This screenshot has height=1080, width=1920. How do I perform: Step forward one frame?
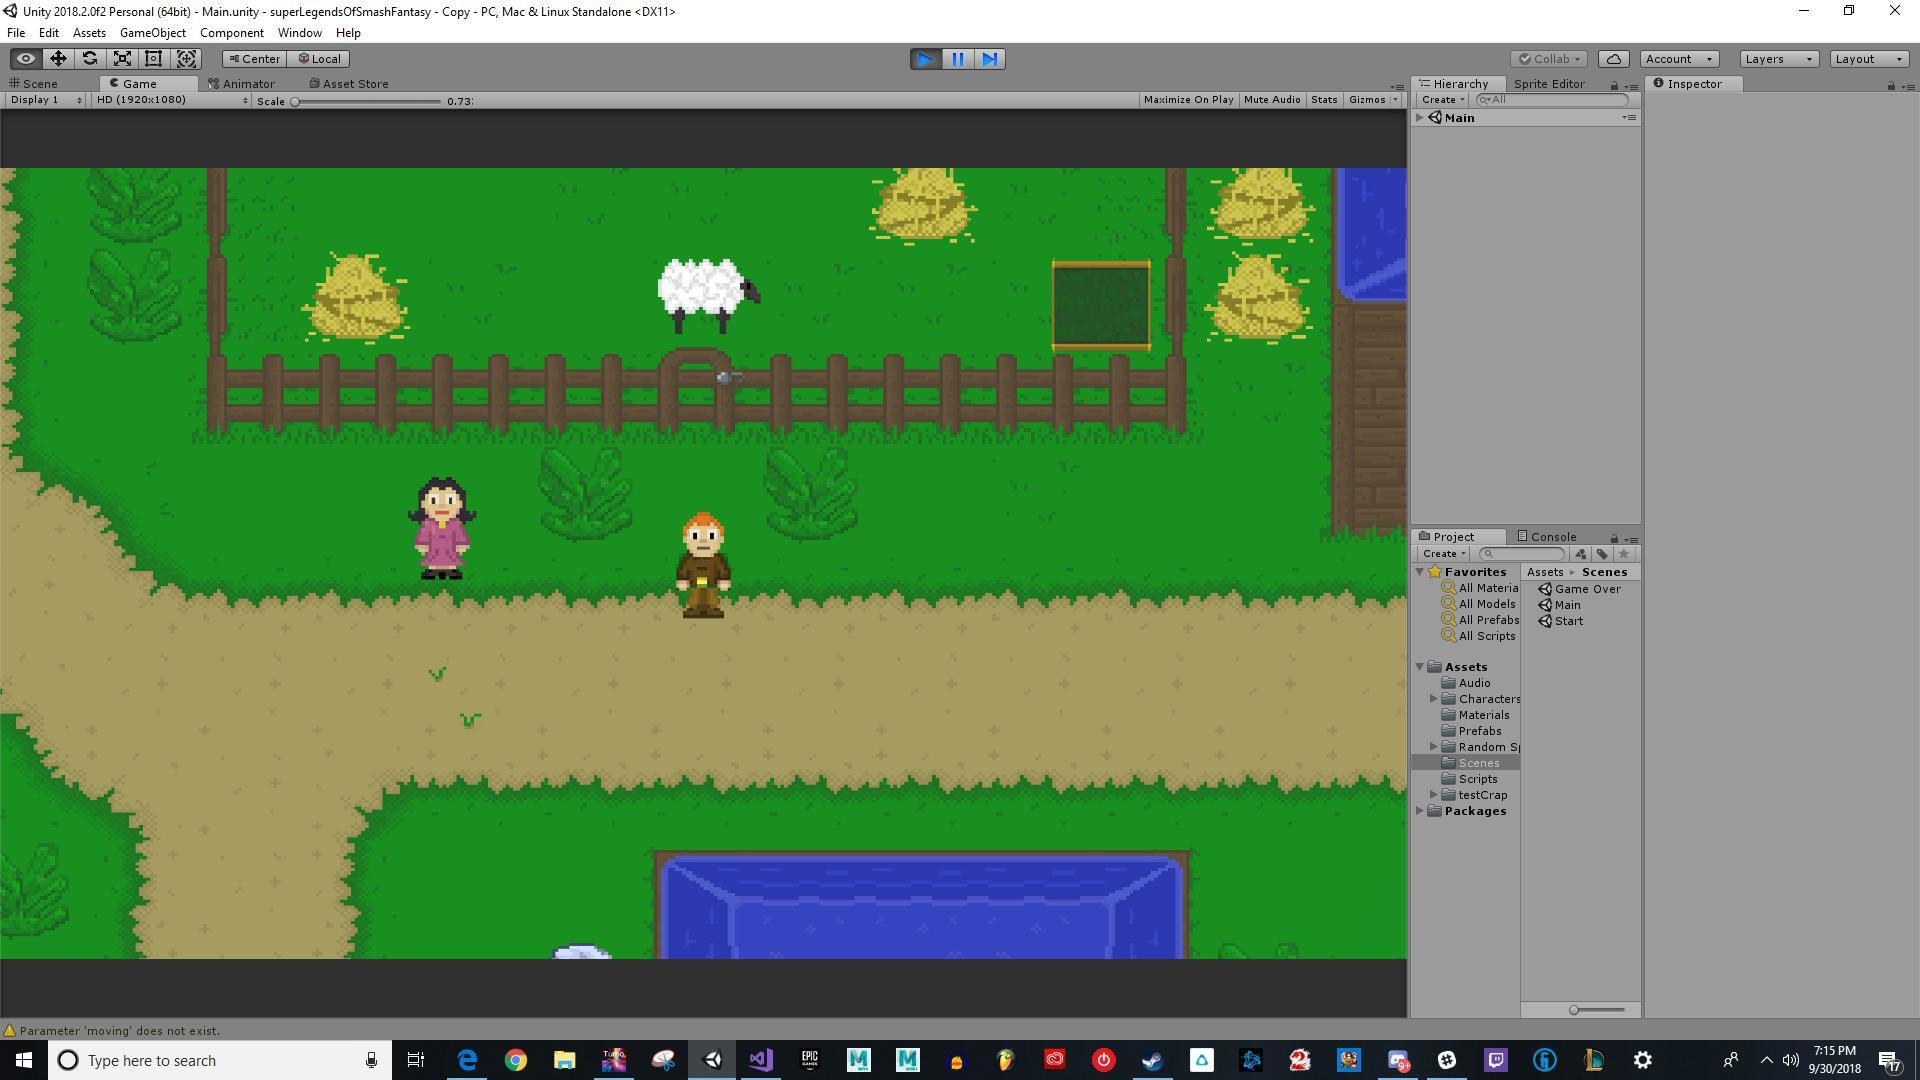[x=990, y=59]
